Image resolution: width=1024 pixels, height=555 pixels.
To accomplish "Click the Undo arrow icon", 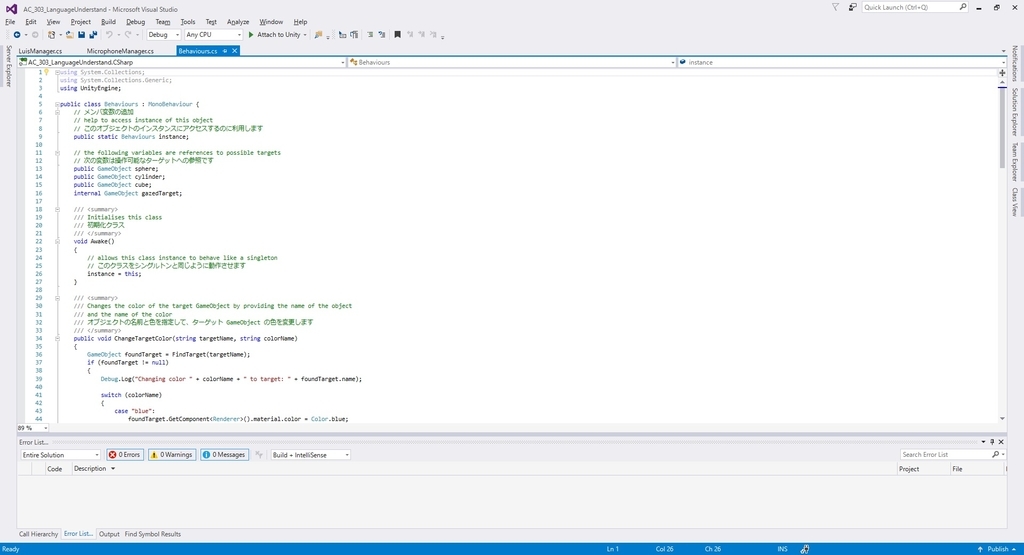I will tap(109, 35).
